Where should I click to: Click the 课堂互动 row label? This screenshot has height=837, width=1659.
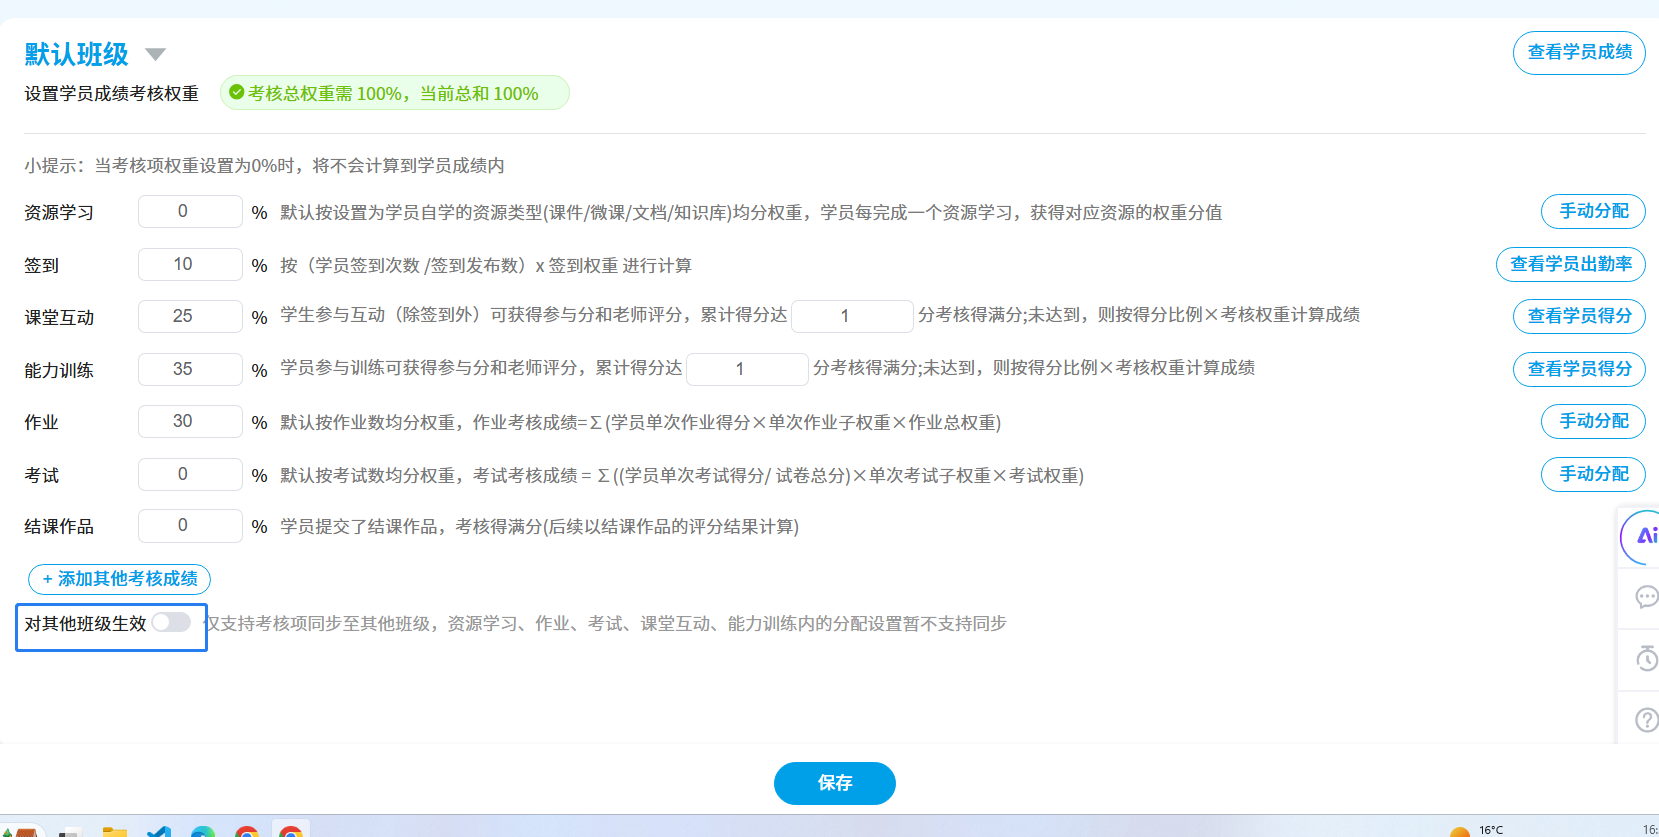(59, 318)
